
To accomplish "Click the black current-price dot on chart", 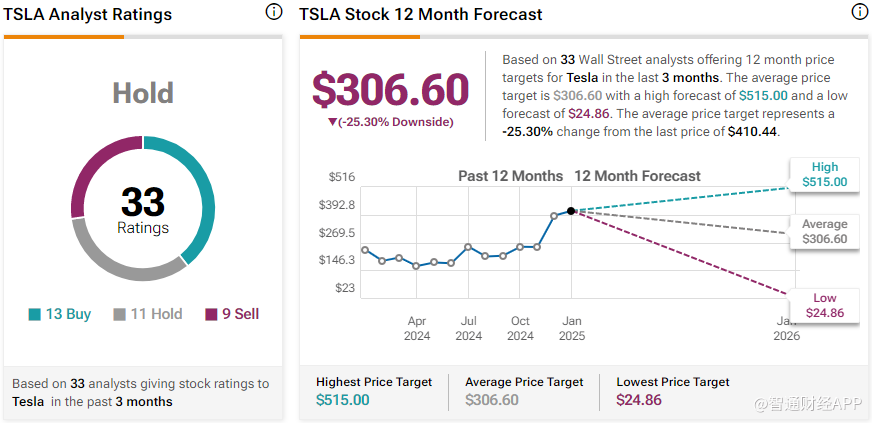I will (x=571, y=211).
